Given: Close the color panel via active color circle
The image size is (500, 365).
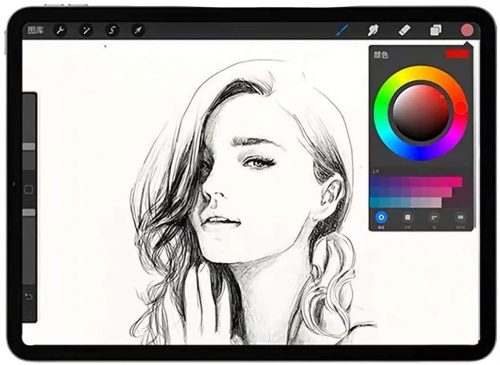Looking at the screenshot, I should [x=467, y=30].
